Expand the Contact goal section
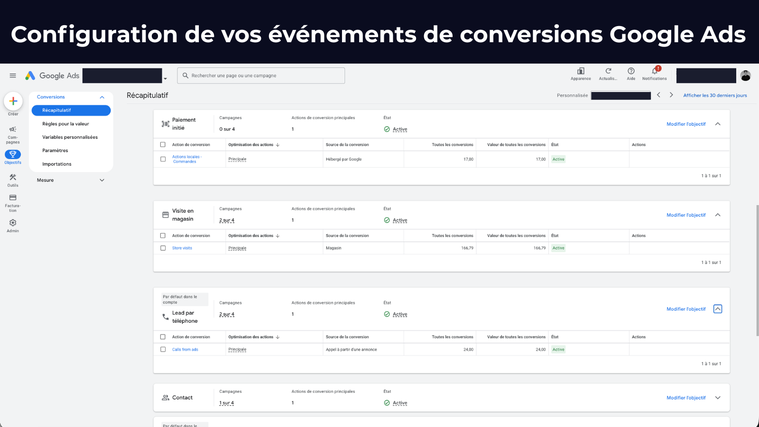 click(717, 398)
